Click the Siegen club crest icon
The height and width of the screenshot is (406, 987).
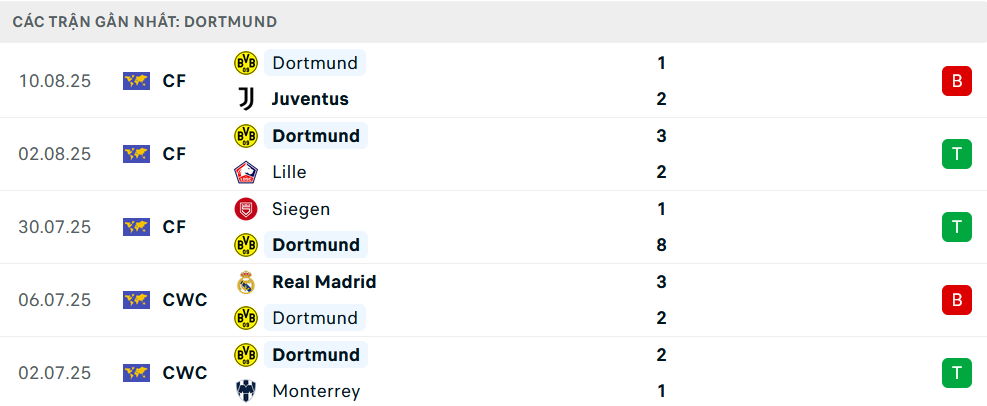coord(245,209)
